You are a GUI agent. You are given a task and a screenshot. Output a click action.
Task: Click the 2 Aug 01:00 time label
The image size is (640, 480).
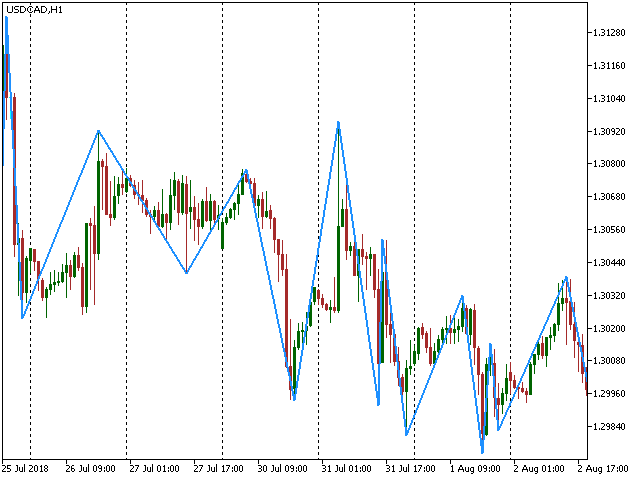click(539, 469)
